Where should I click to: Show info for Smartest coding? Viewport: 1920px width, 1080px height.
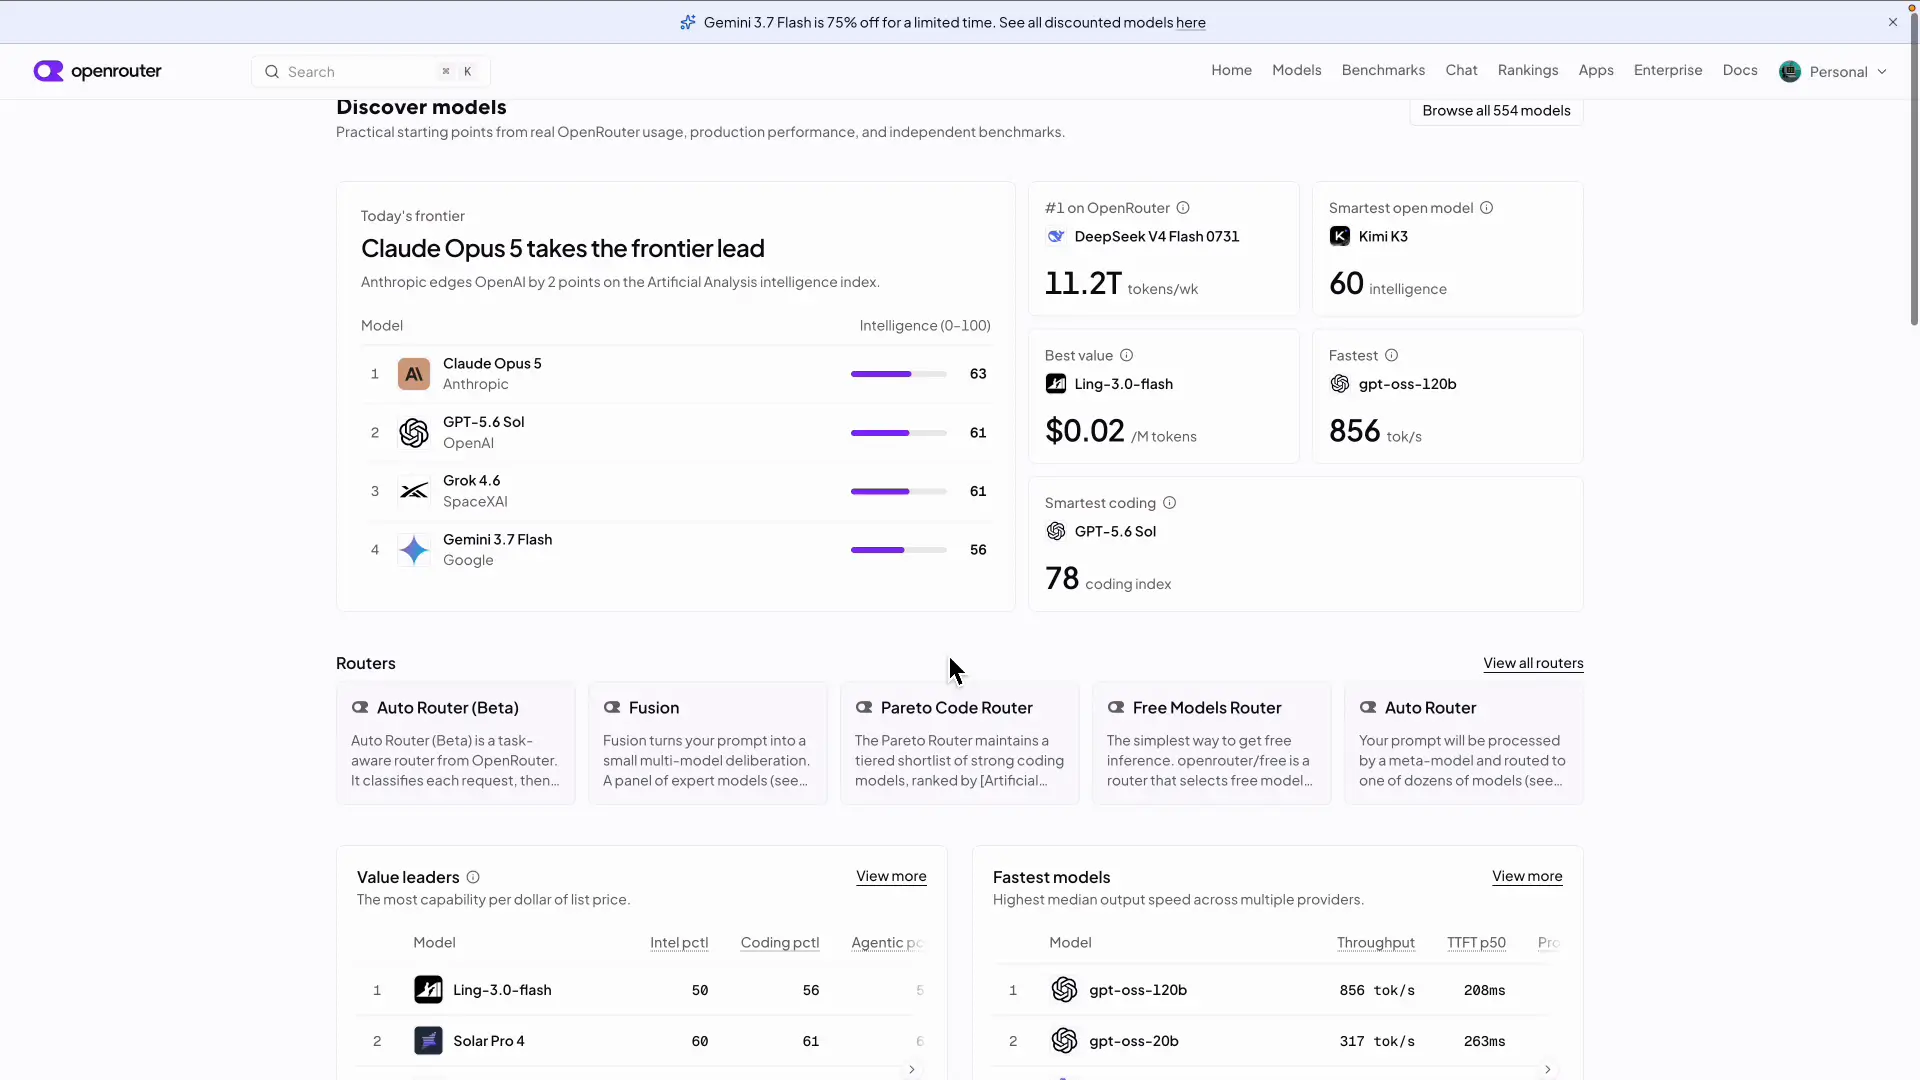[1170, 503]
